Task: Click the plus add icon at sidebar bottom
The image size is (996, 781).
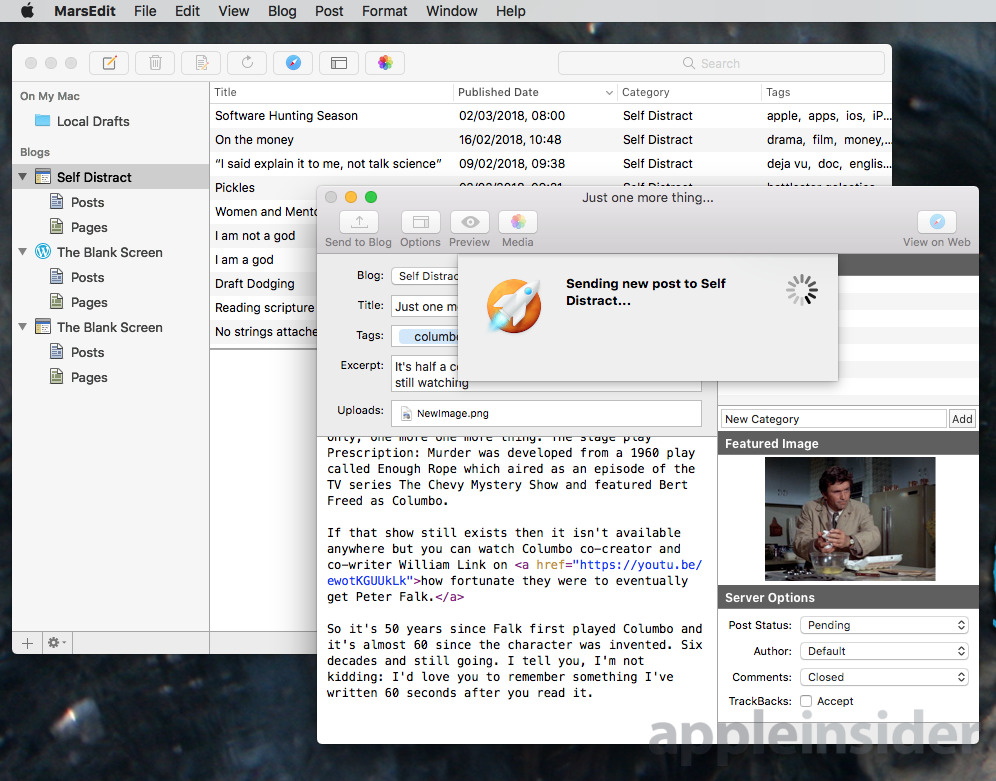Action: click(x=27, y=643)
